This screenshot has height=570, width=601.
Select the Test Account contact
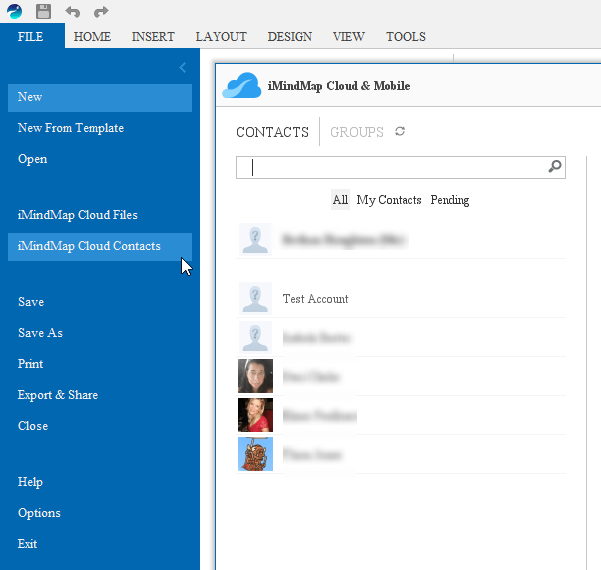coord(401,299)
